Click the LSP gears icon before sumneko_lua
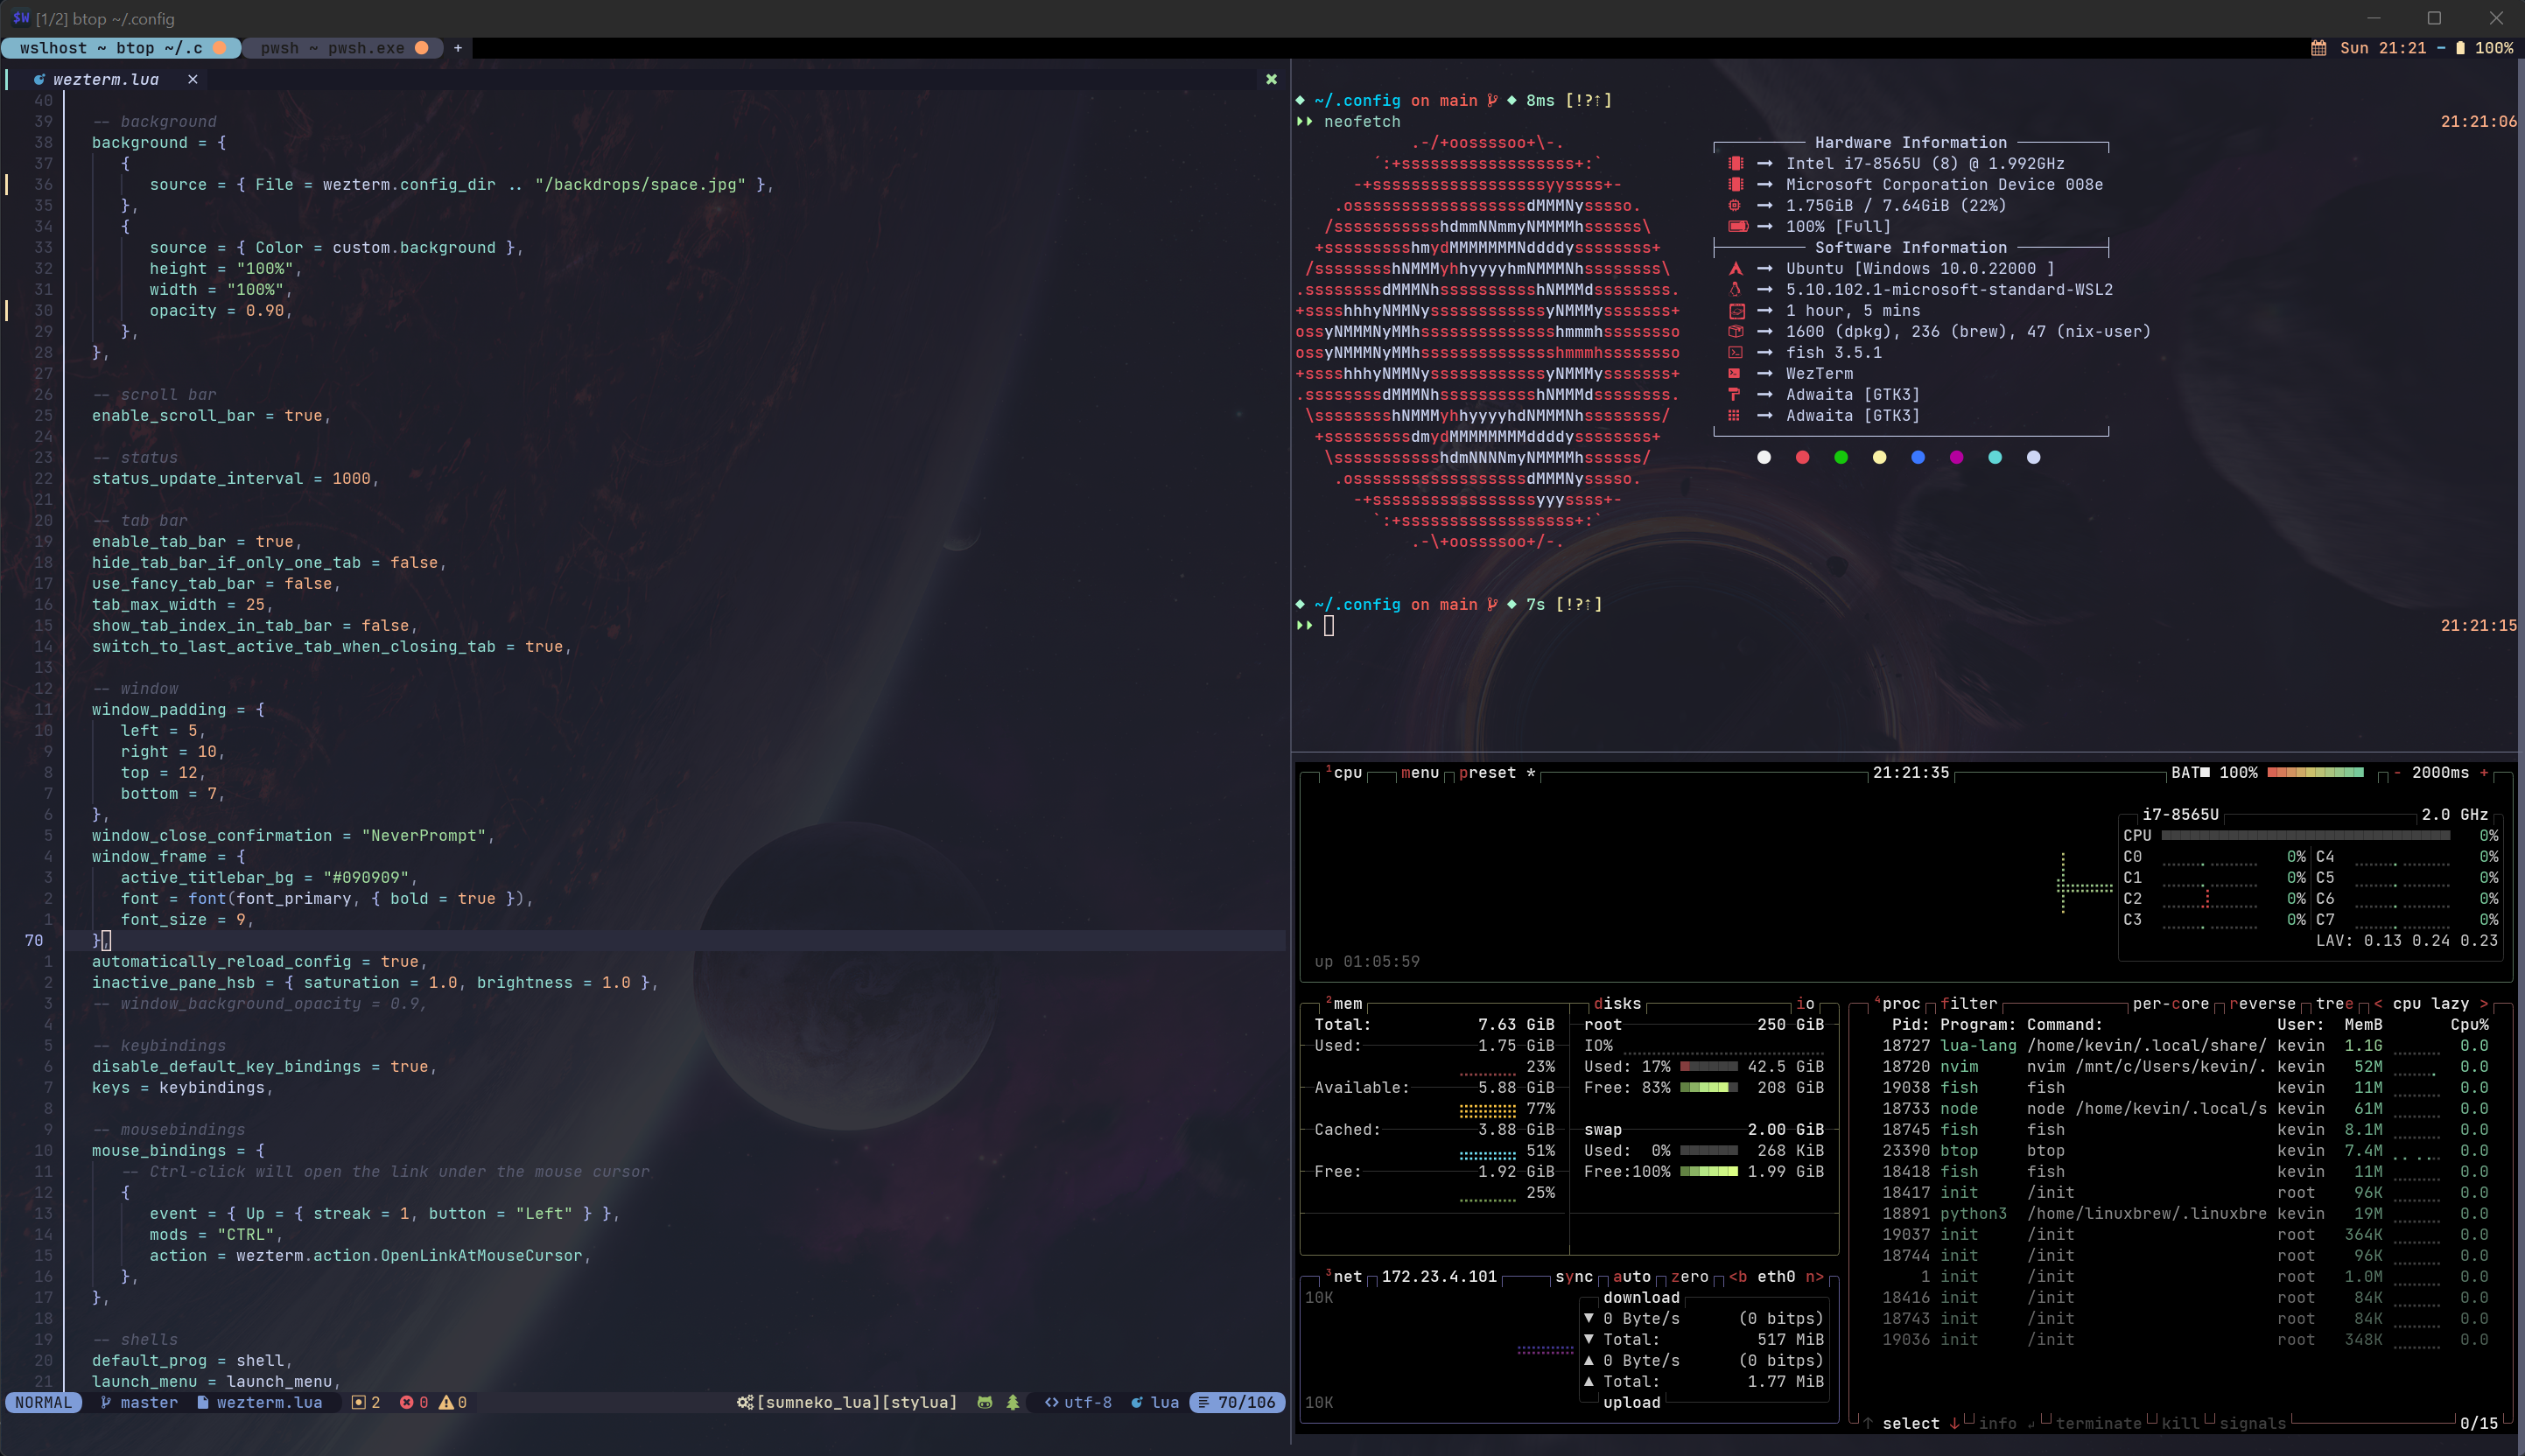Image resolution: width=2525 pixels, height=1456 pixels. (x=745, y=1402)
